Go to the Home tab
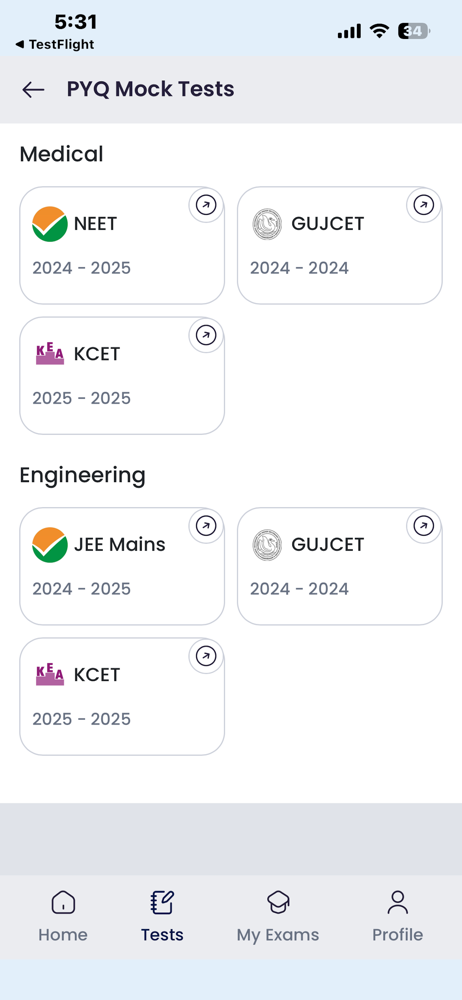The width and height of the screenshot is (462, 1000). tap(63, 917)
